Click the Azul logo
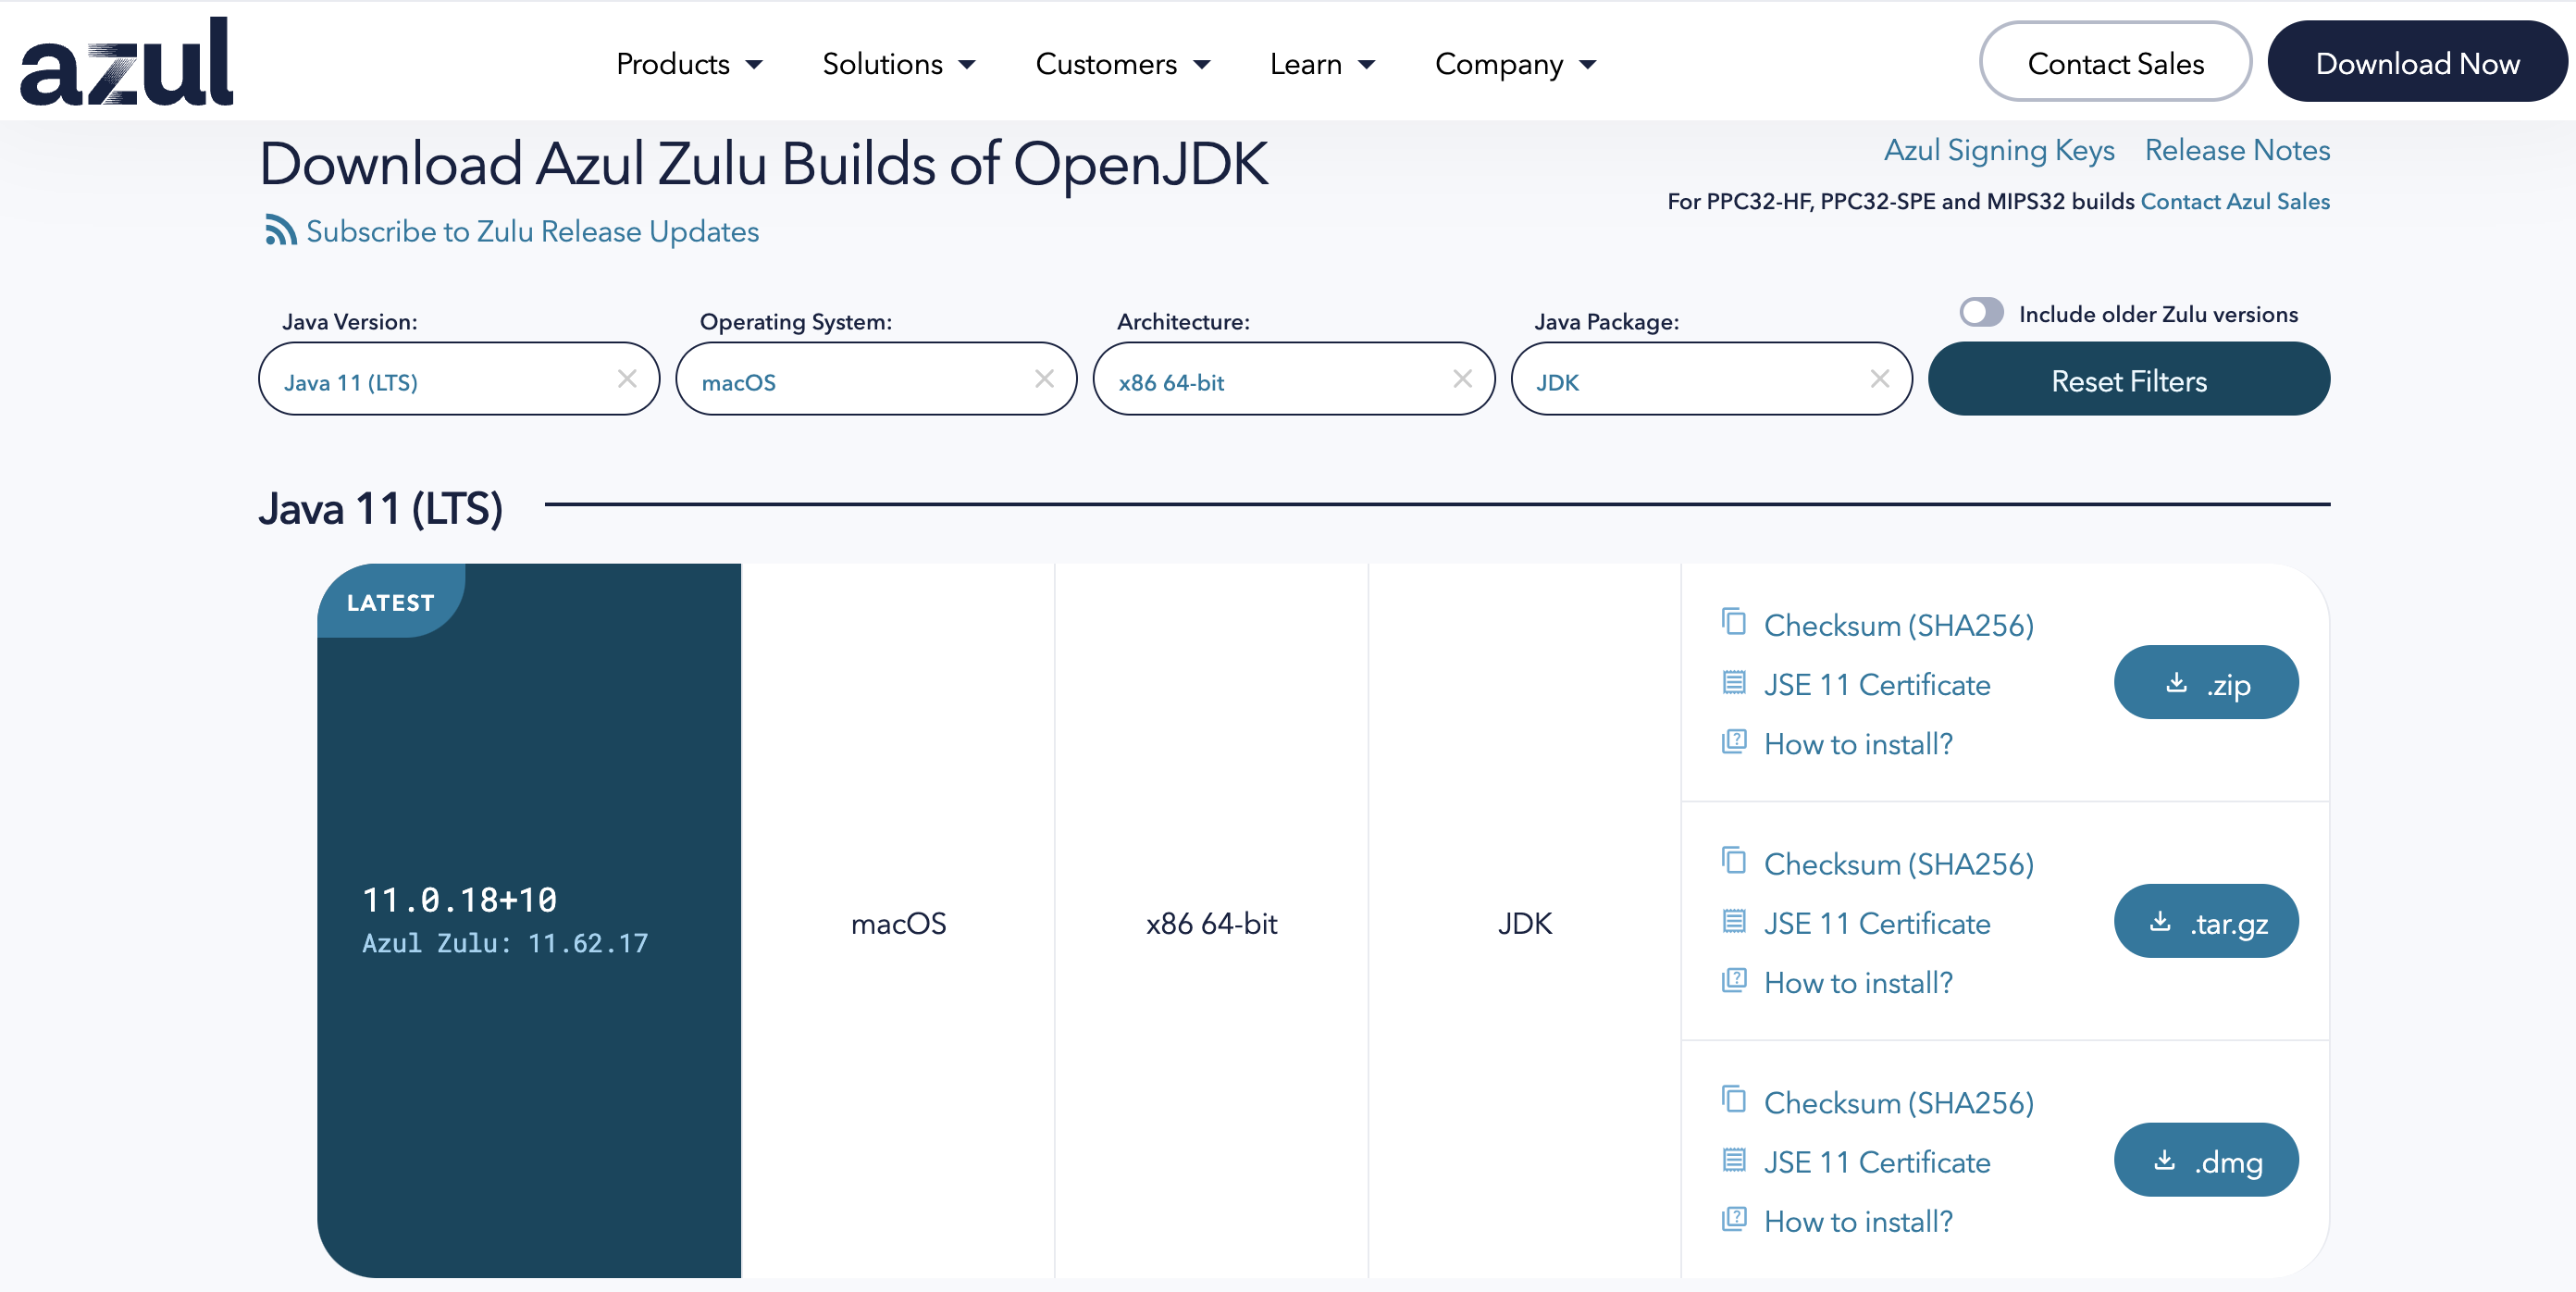This screenshot has height=1292, width=2576. [x=127, y=62]
